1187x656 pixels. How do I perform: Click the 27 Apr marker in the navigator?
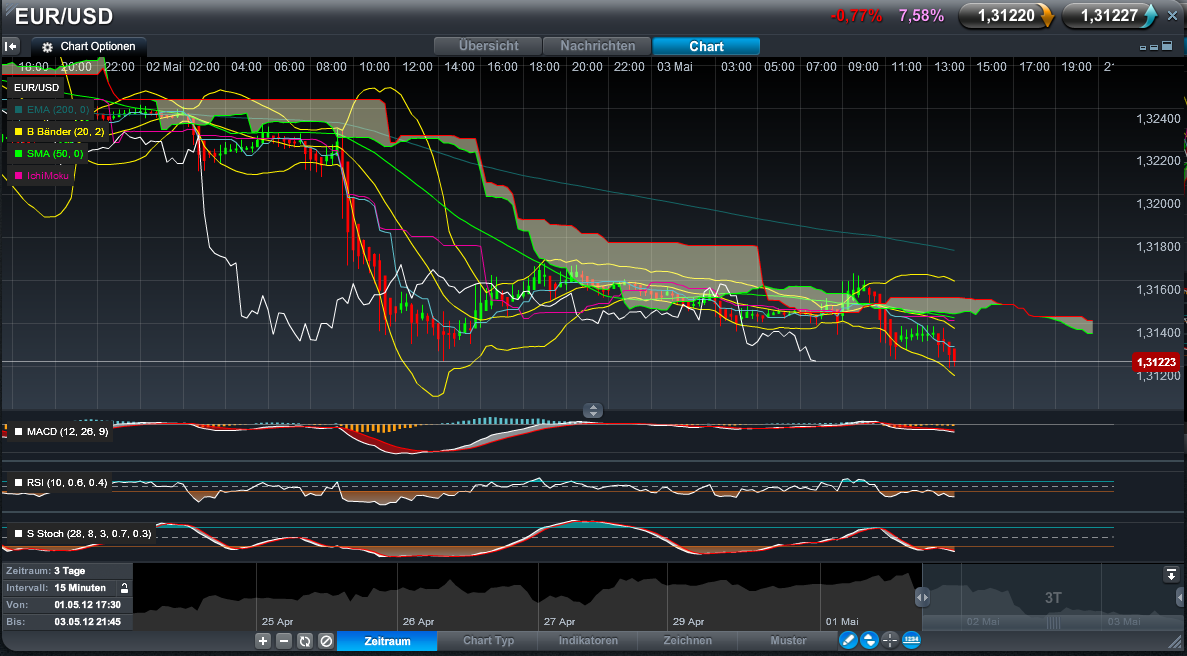(559, 621)
